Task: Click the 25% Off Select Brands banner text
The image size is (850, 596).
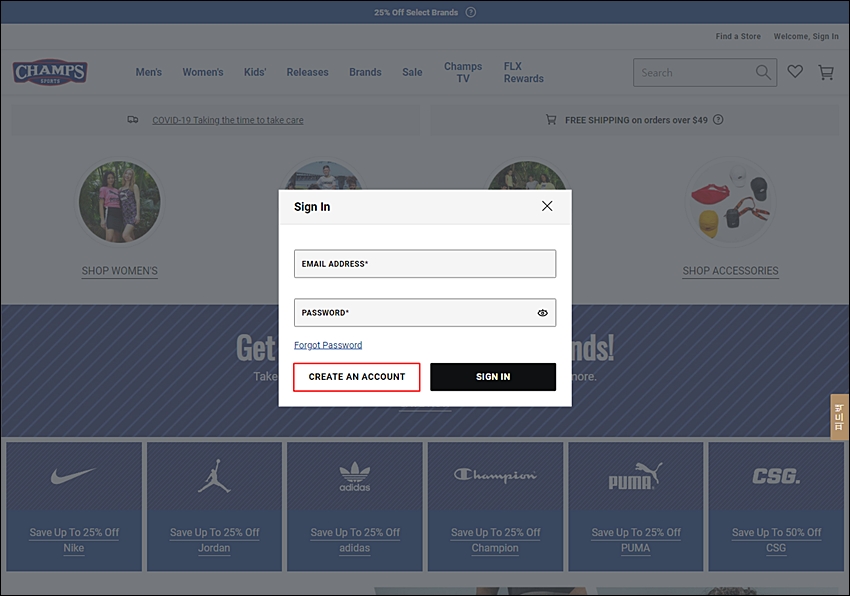Action: pyautogui.click(x=416, y=12)
